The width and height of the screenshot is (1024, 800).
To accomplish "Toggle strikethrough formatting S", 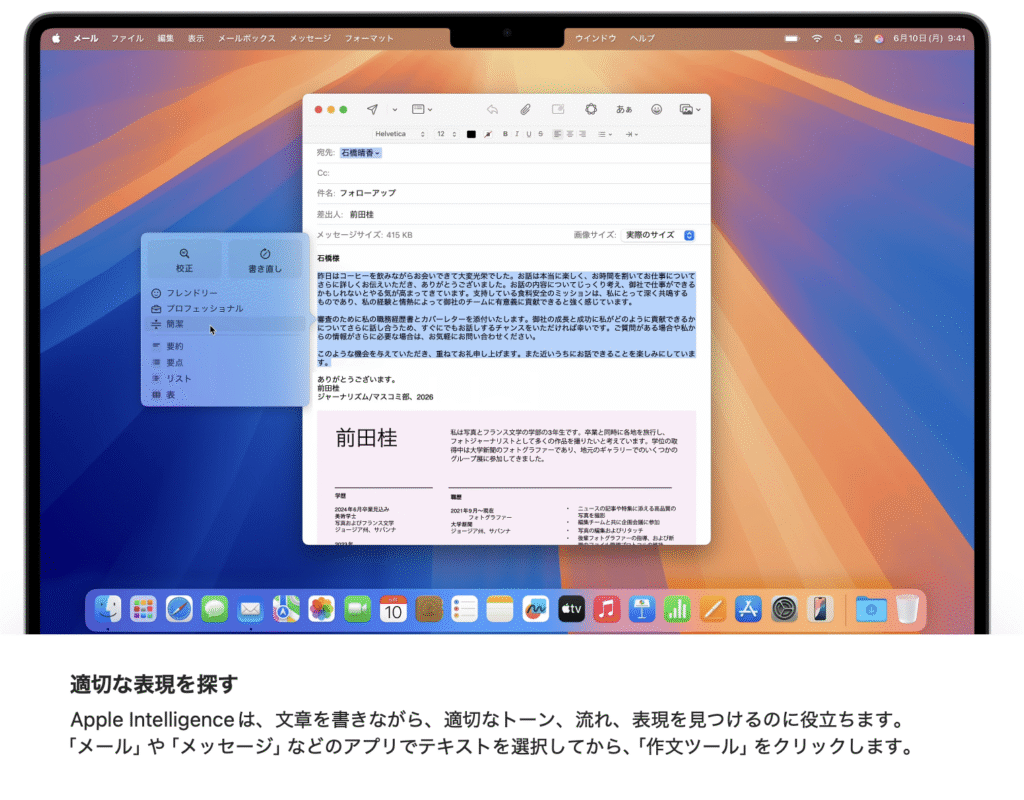I will coord(540,134).
